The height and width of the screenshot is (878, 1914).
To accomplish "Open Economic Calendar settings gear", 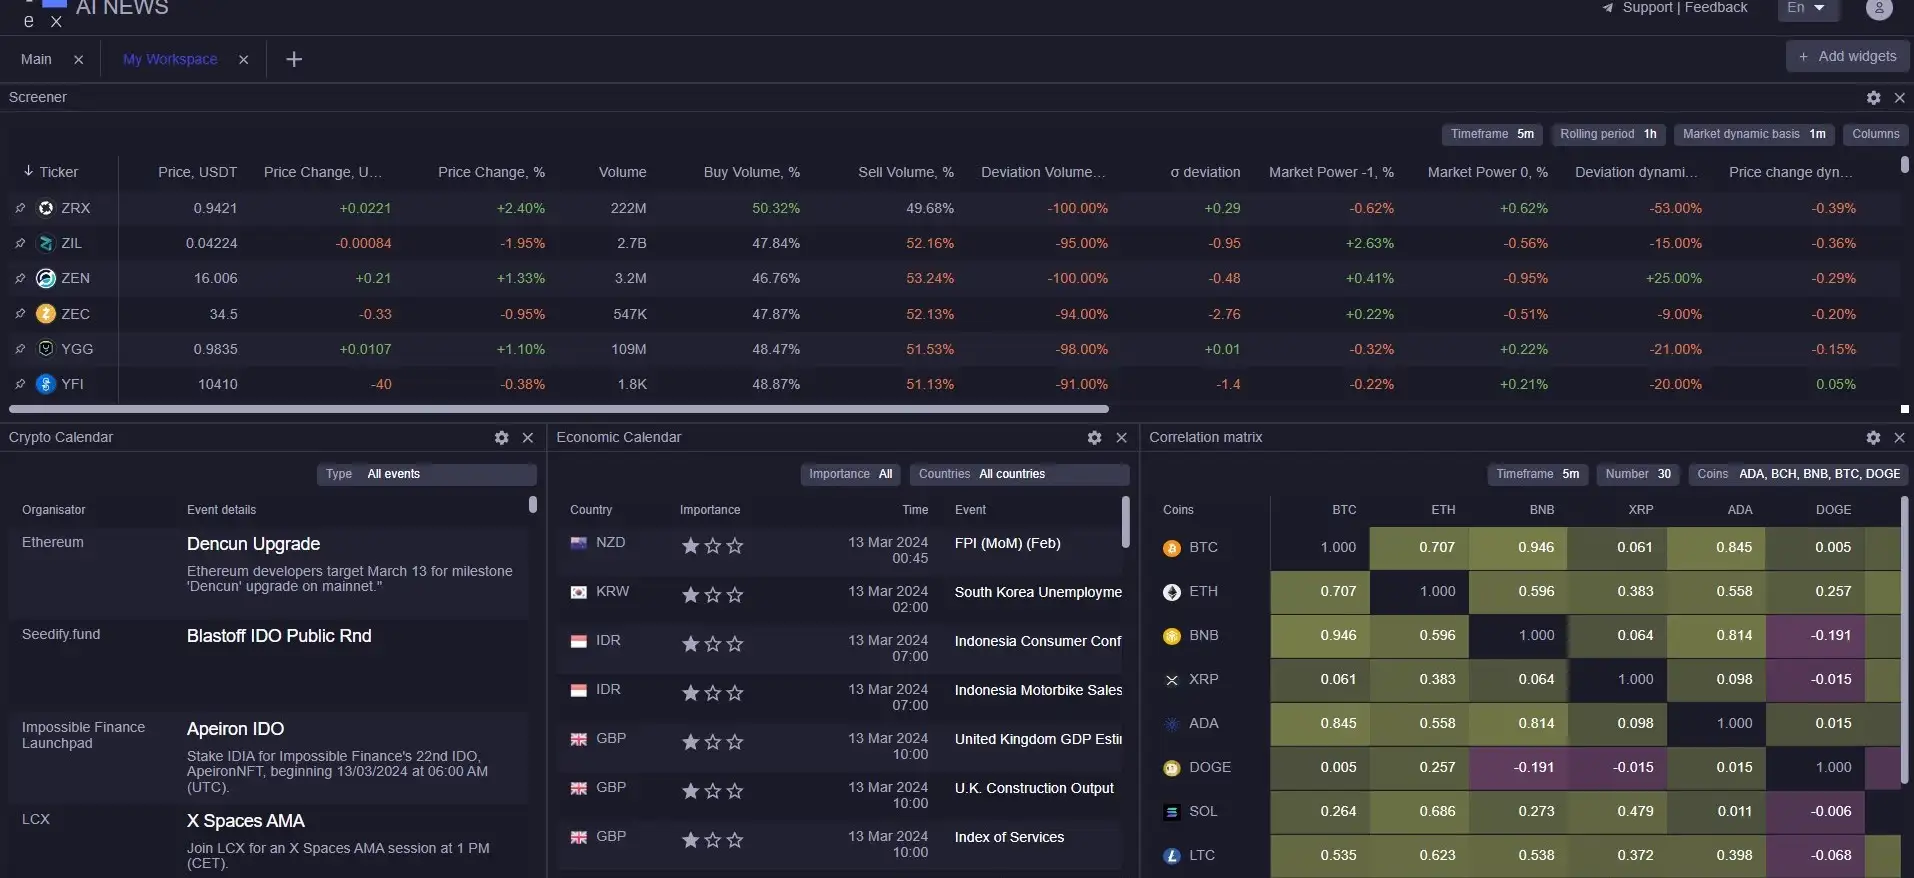I will click(x=1094, y=438).
